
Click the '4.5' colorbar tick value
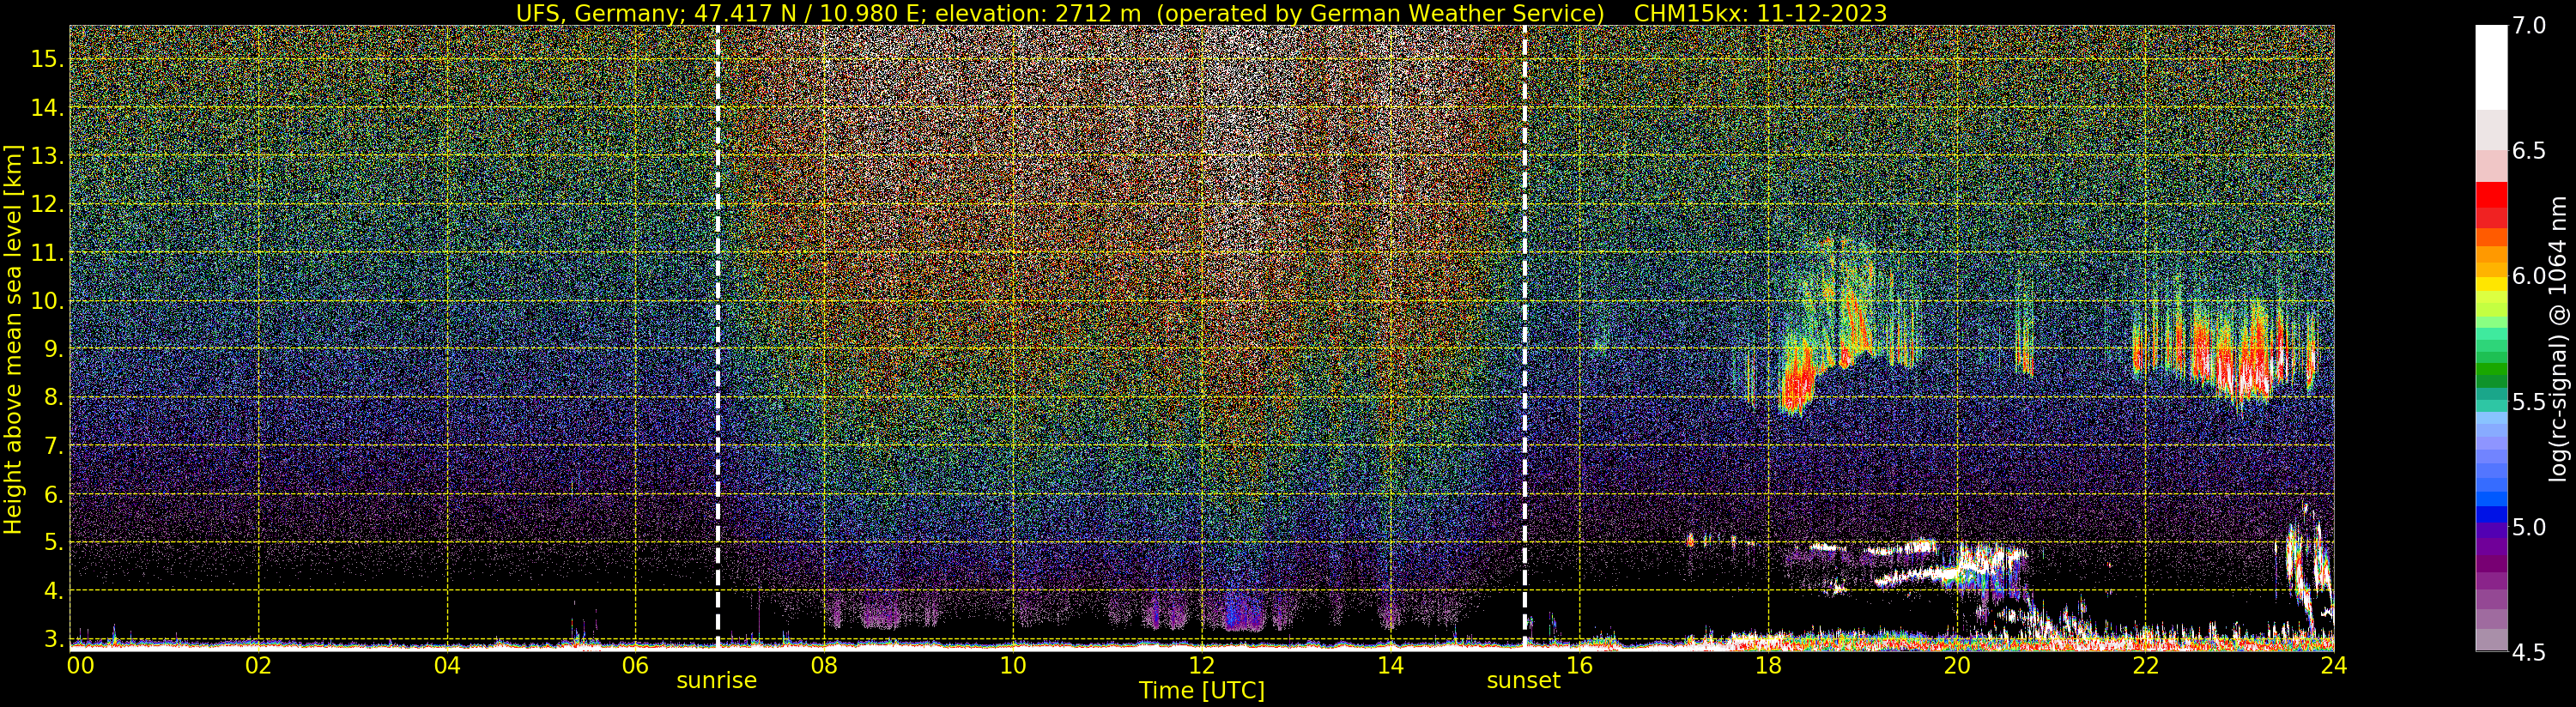pos(2529,652)
